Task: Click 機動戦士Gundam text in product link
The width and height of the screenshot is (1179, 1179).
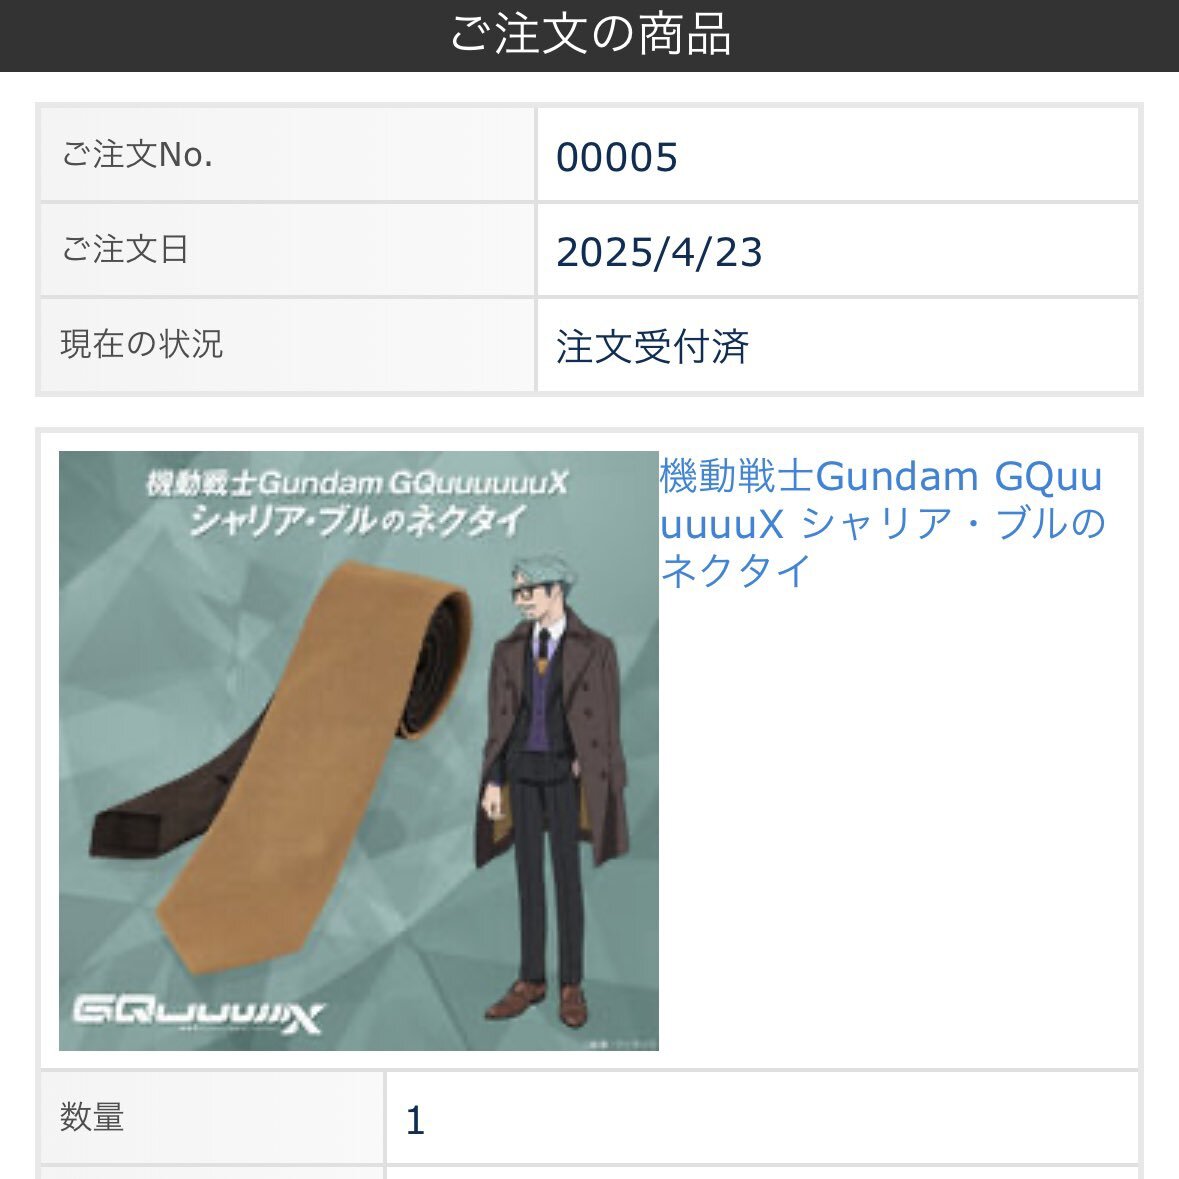Action: pos(819,477)
